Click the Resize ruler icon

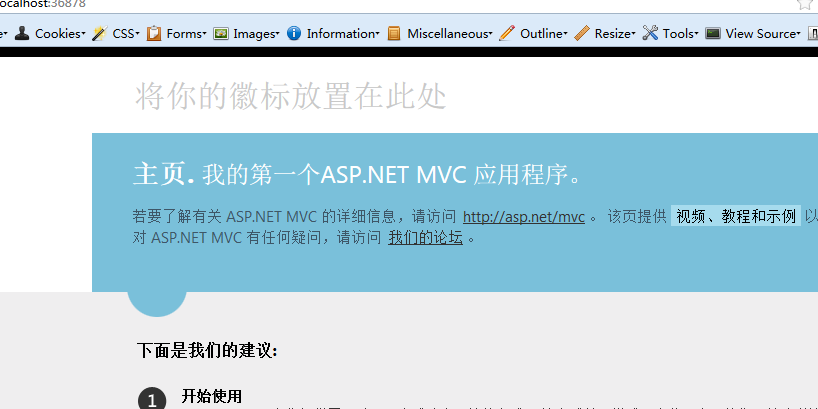582,33
